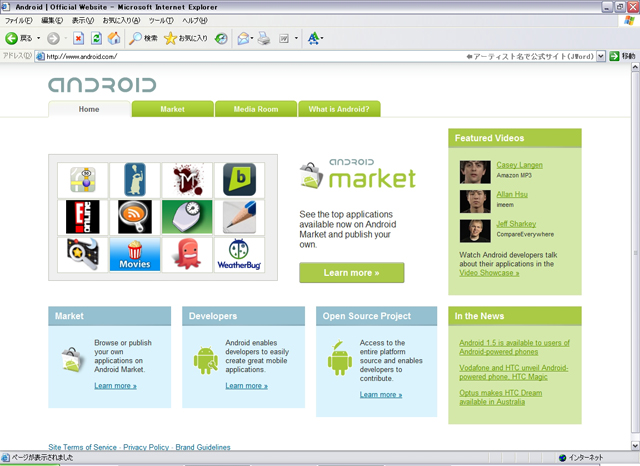Click the IE Back arrow button
This screenshot has height=466, width=640.
[x=11, y=38]
